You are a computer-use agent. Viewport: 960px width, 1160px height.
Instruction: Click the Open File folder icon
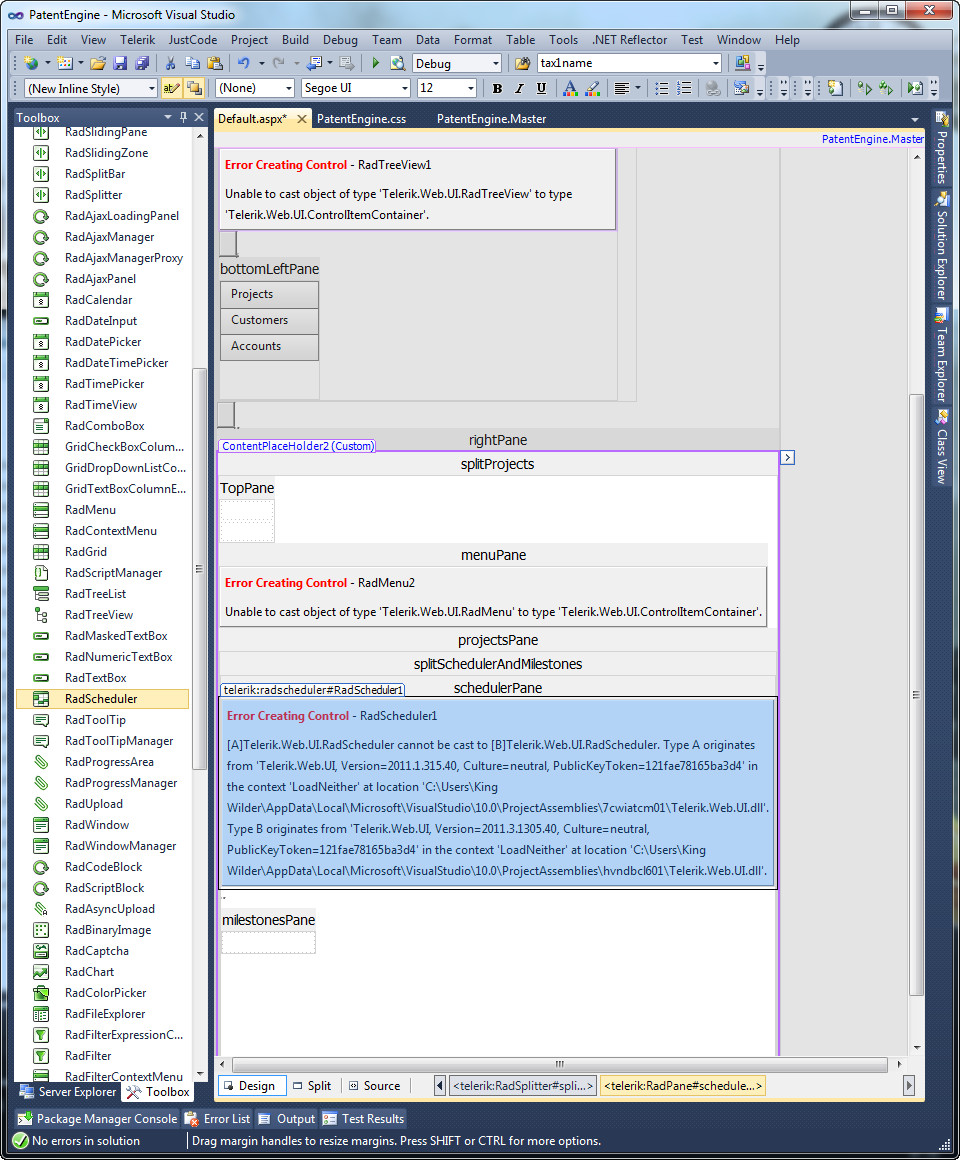[x=98, y=63]
